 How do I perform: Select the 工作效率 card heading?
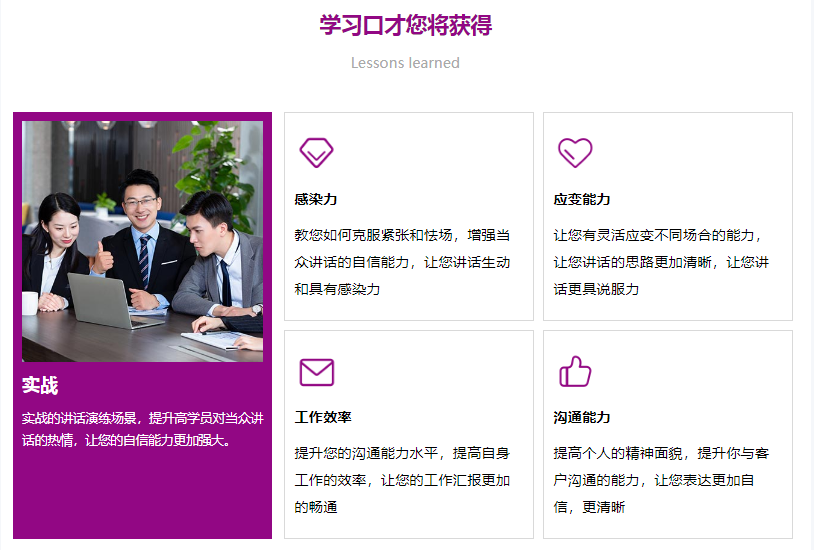pyautogui.click(x=323, y=417)
